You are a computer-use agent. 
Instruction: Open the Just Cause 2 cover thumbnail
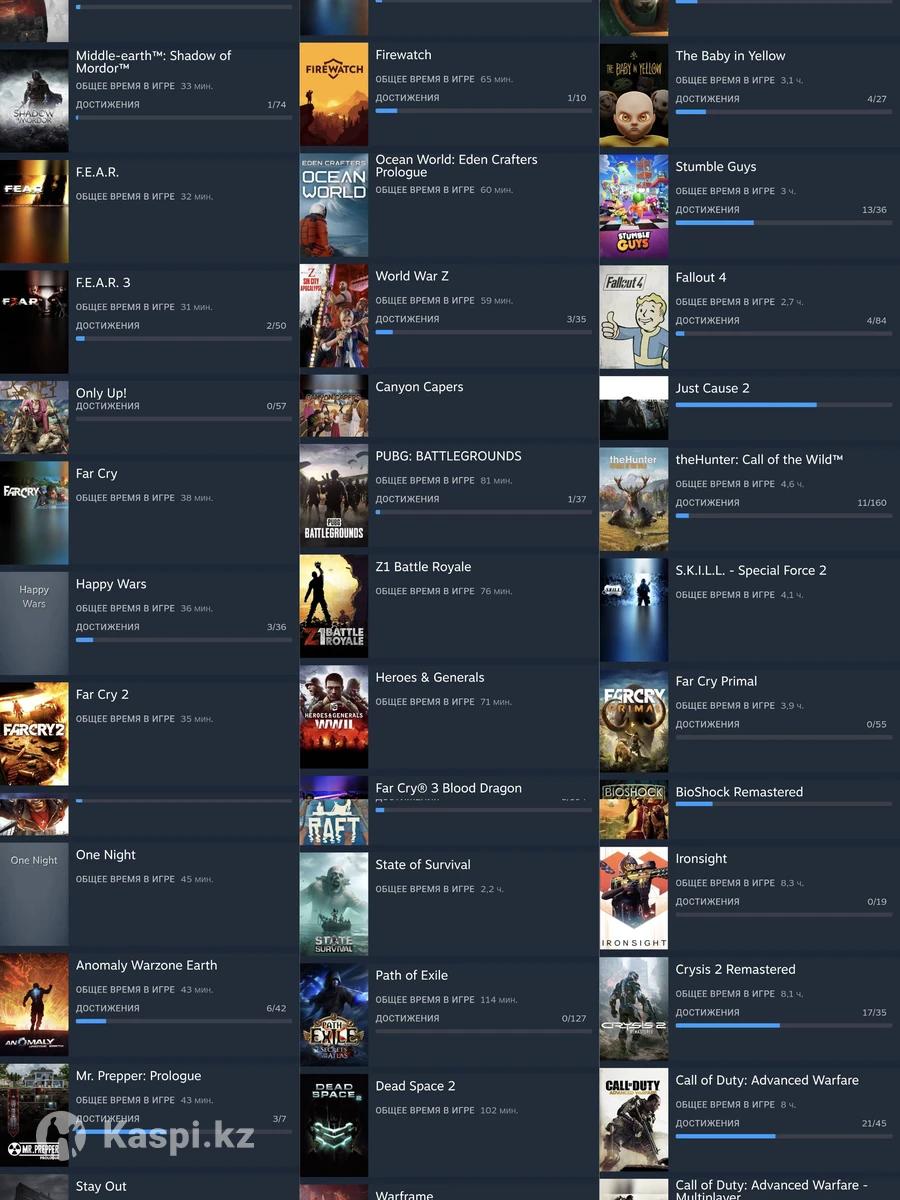[x=634, y=408]
